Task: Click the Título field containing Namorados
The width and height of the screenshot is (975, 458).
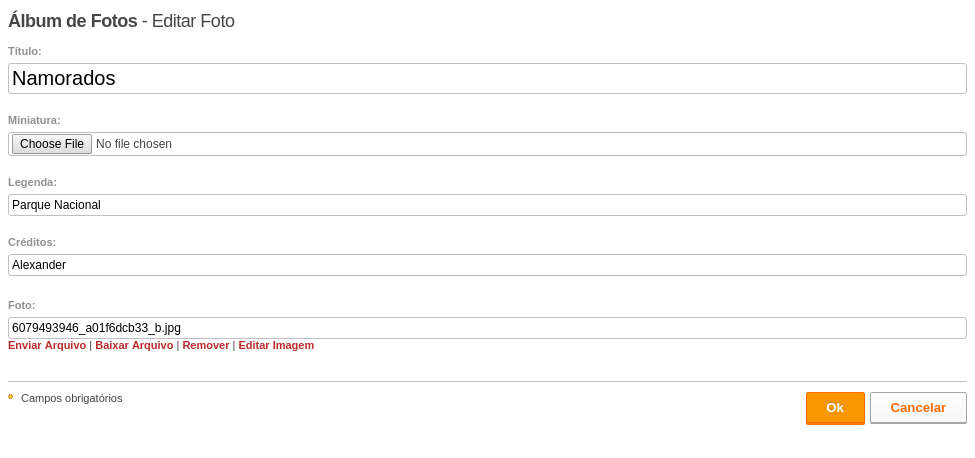Action: 487,78
